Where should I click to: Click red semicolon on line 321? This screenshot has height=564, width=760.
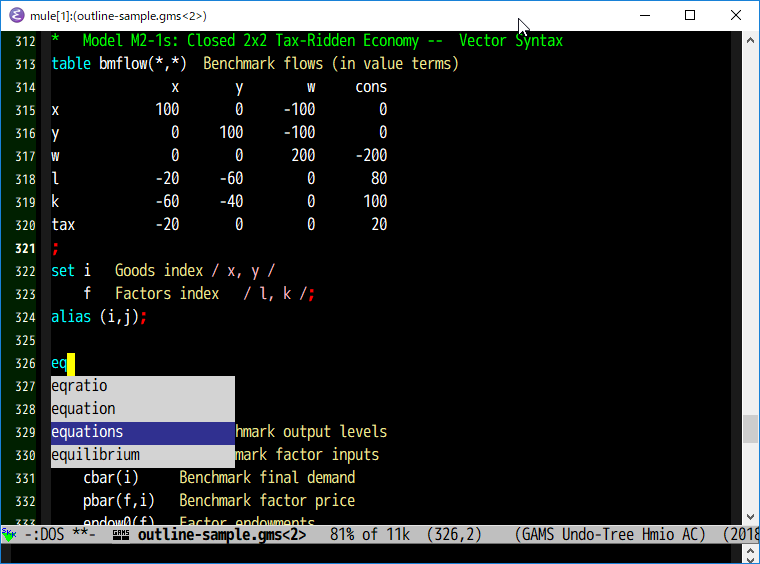point(55,249)
